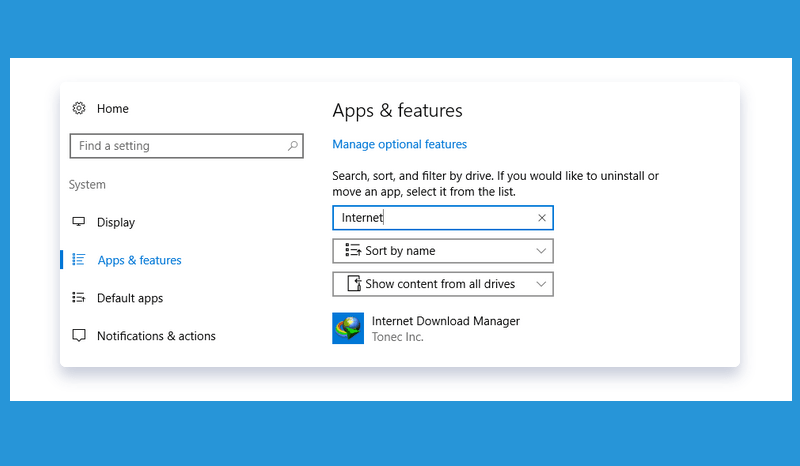Focus the Find a setting search box
This screenshot has width=800, height=466.
[x=187, y=146]
